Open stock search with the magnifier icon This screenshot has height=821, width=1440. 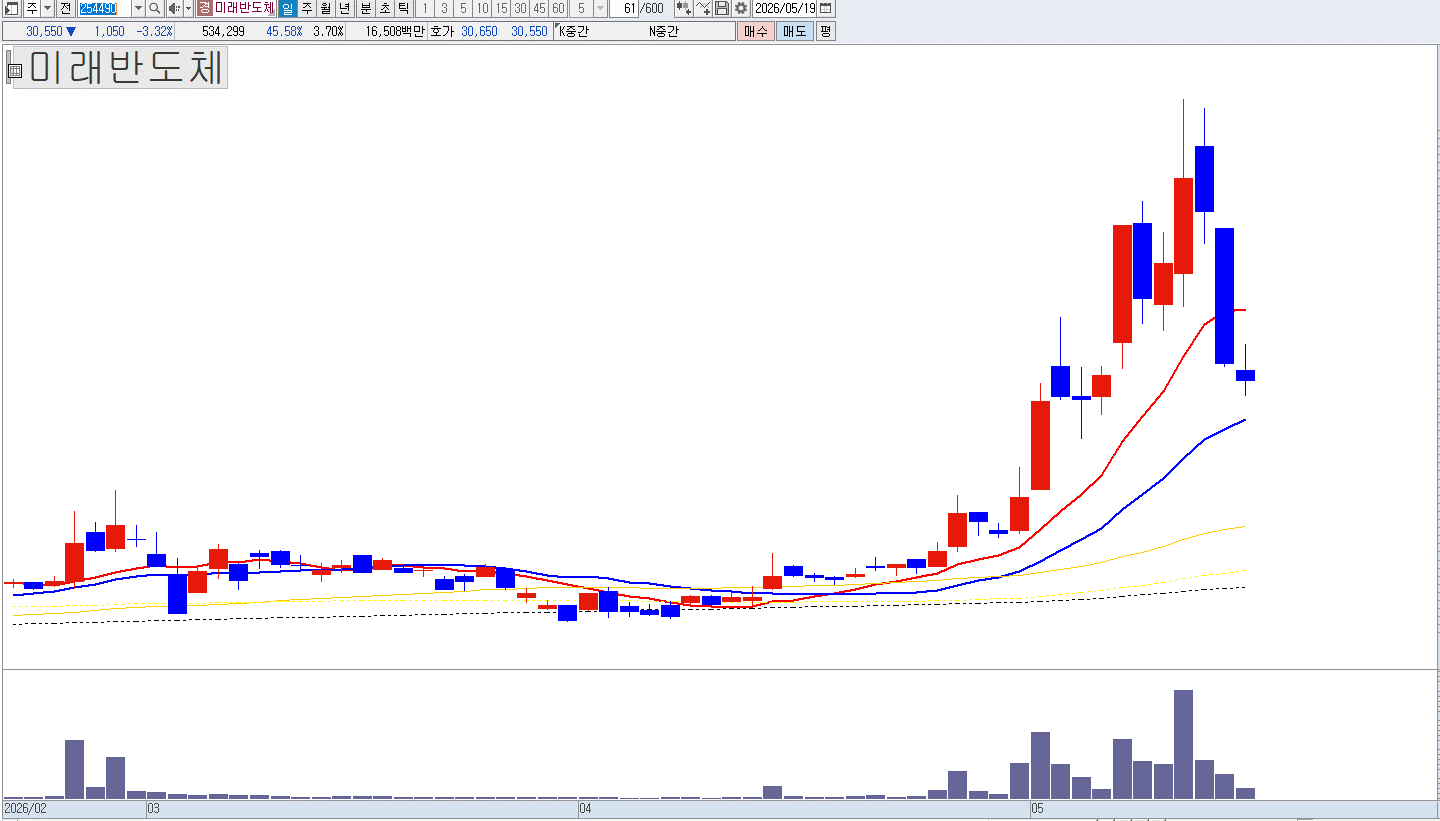pyautogui.click(x=154, y=8)
